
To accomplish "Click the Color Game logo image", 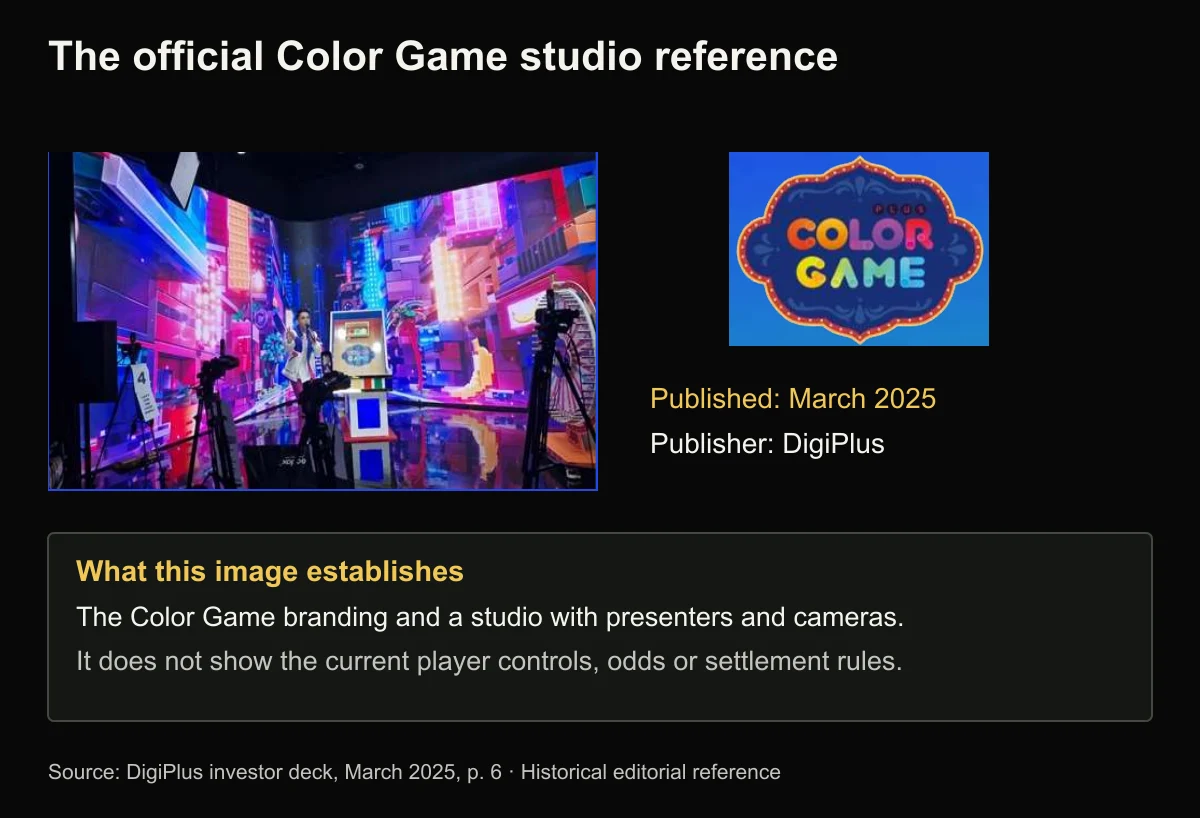I will pos(859,249).
